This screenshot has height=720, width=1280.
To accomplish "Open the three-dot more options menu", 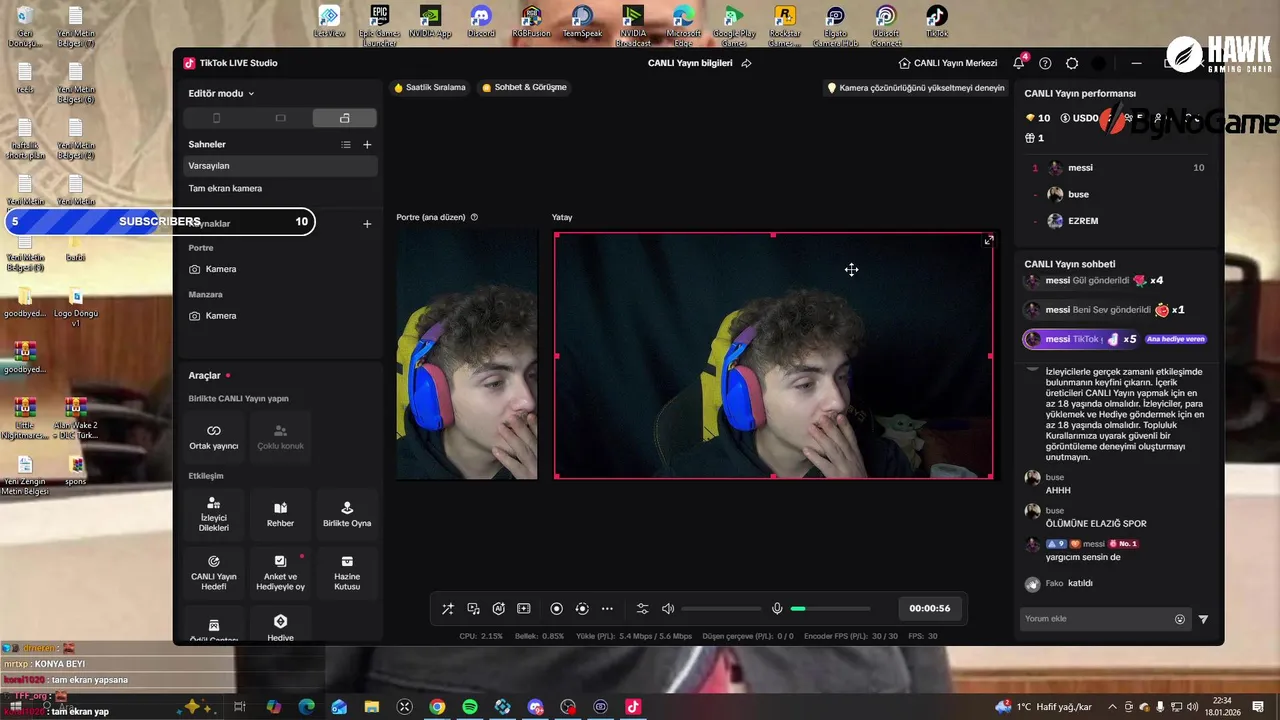I will pos(607,608).
